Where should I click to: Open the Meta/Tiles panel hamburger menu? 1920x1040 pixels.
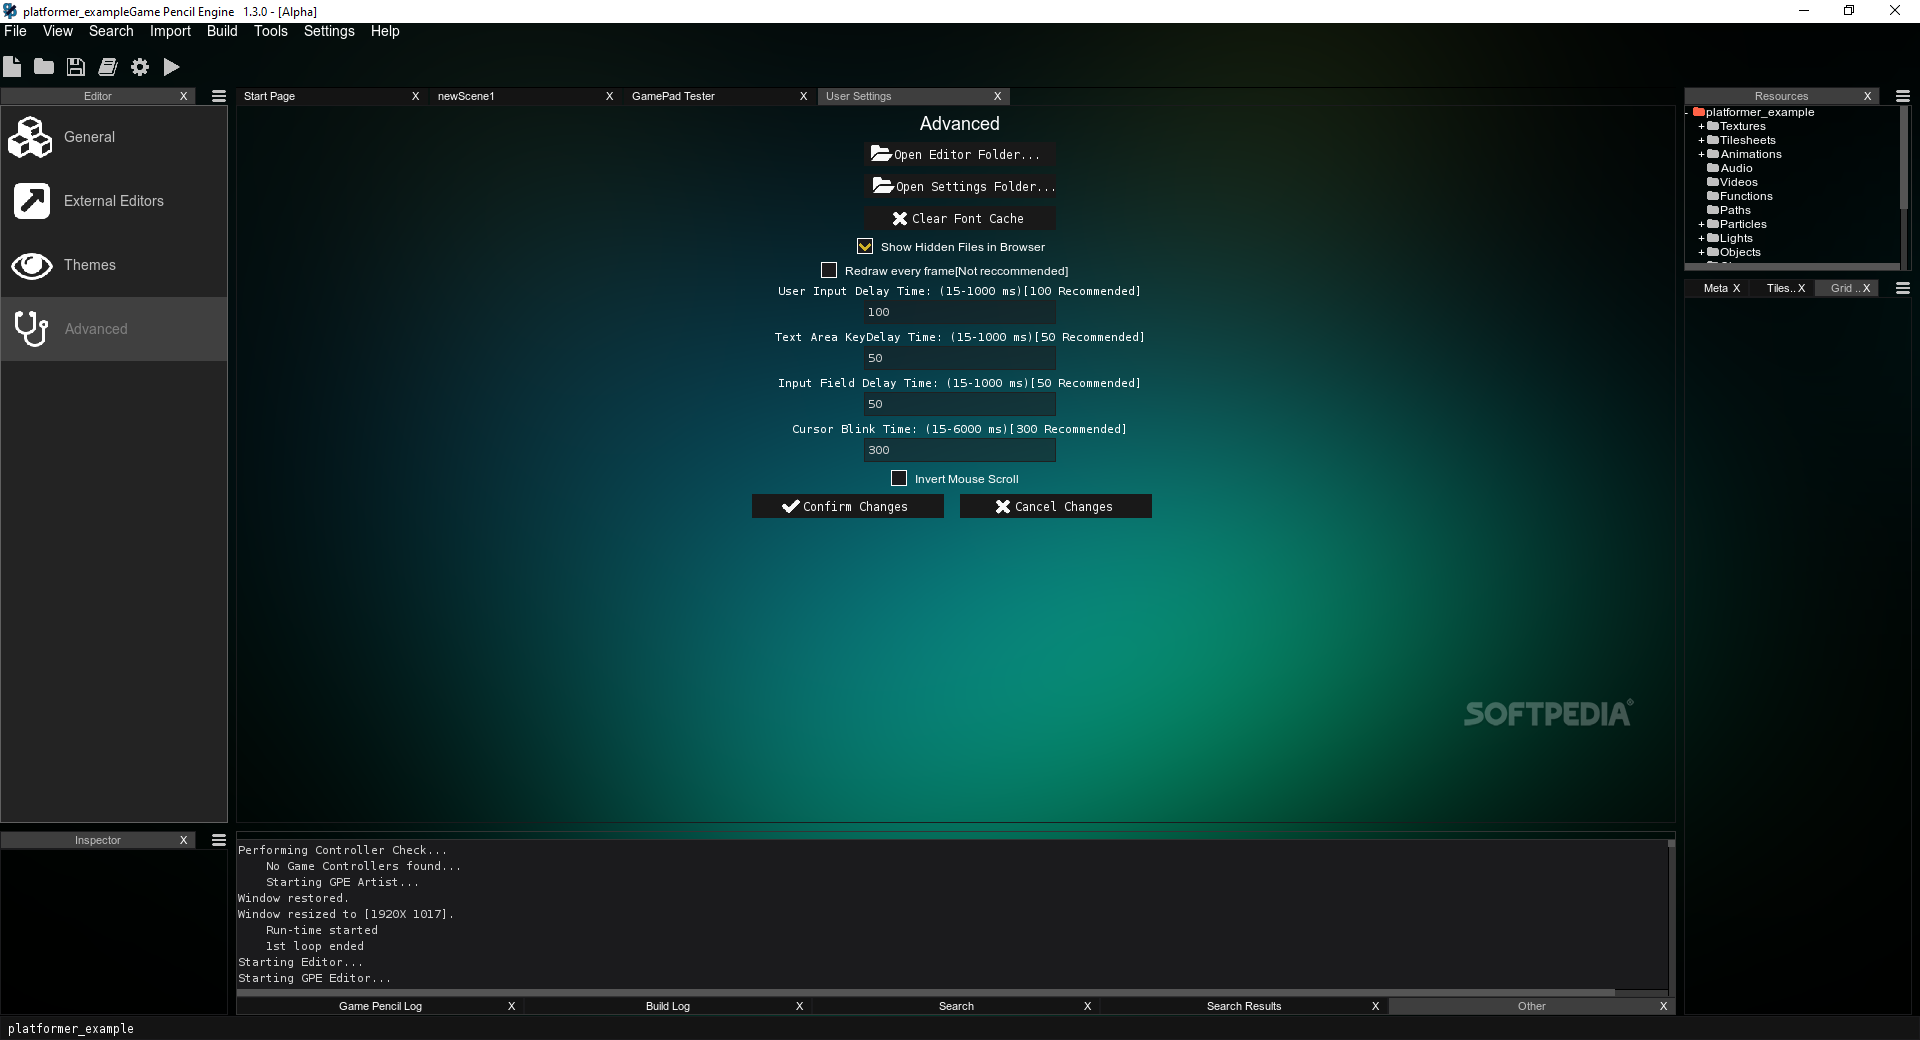(1903, 288)
